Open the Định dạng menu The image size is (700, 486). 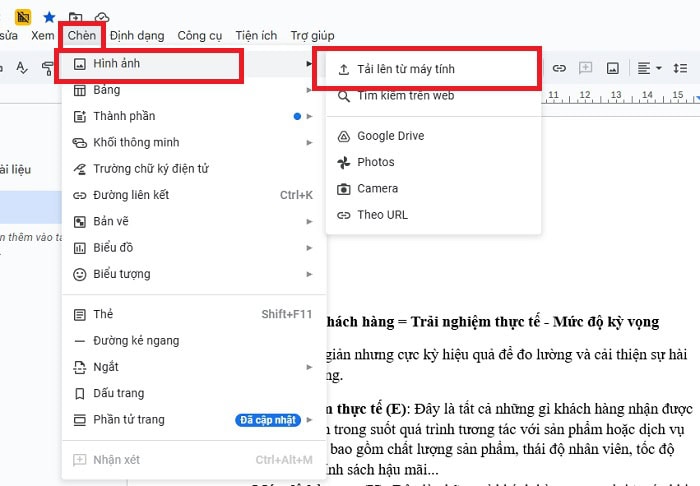click(137, 35)
